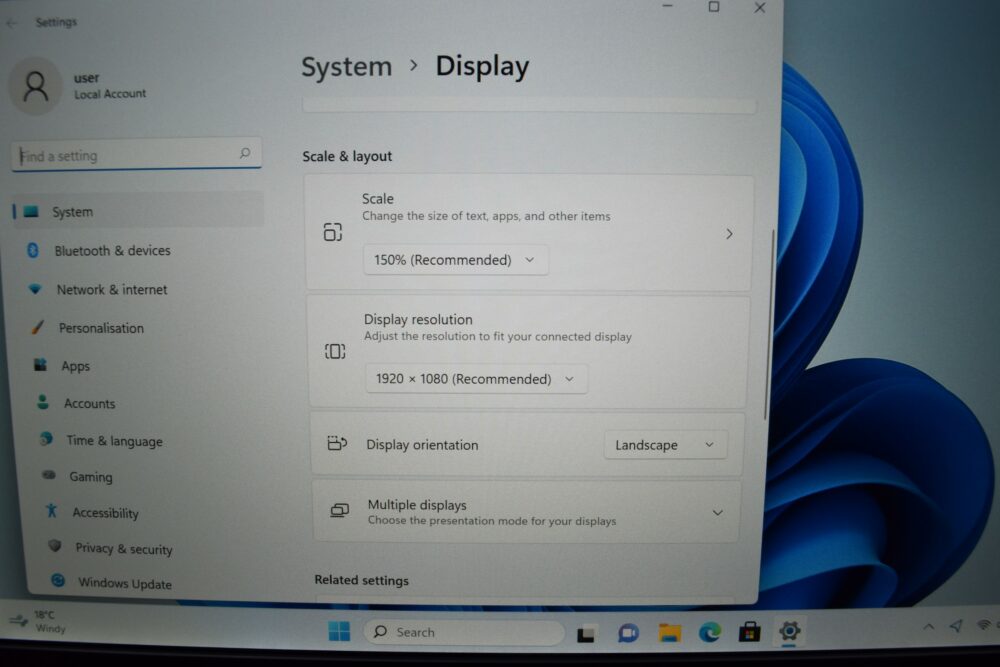
Task: Click the Display orientation label
Action: pyautogui.click(x=422, y=444)
